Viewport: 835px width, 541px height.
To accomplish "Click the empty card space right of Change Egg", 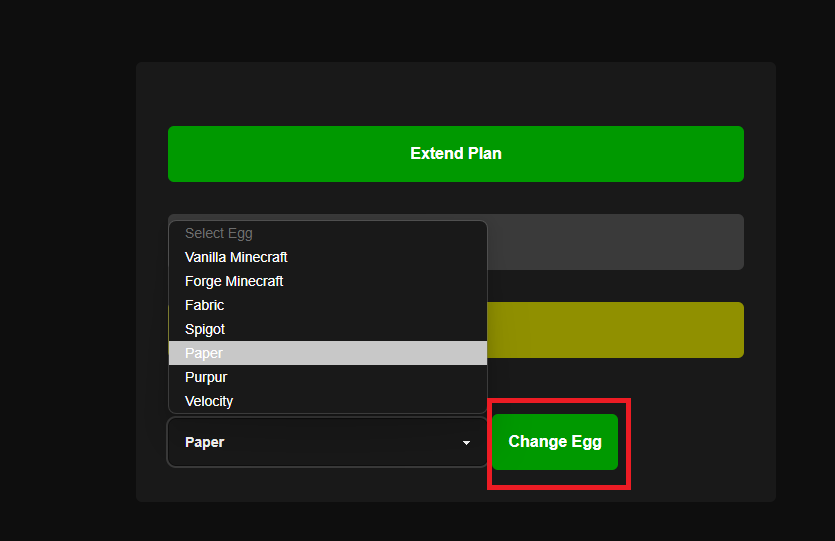I will point(703,442).
